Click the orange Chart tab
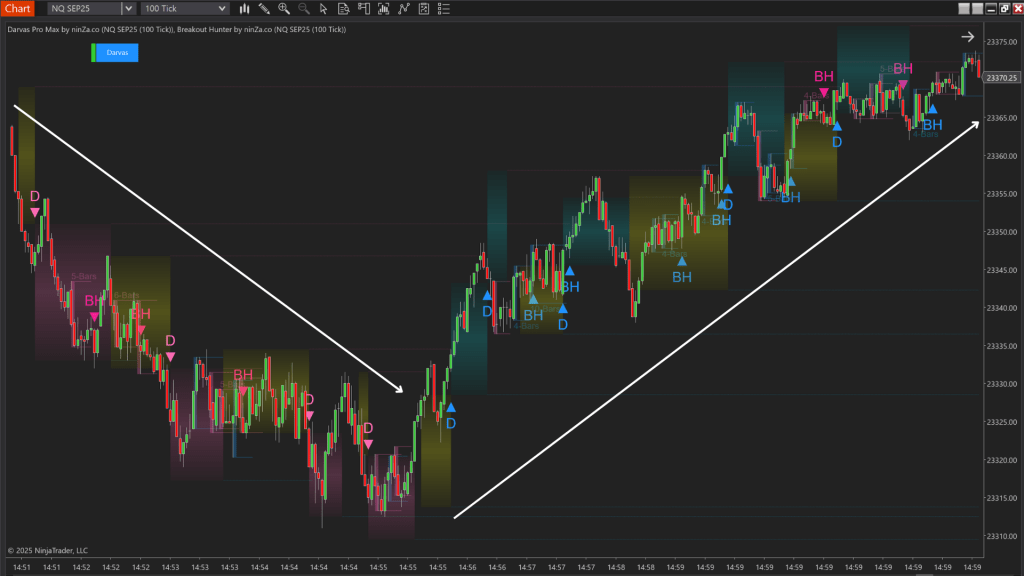 click(x=18, y=9)
